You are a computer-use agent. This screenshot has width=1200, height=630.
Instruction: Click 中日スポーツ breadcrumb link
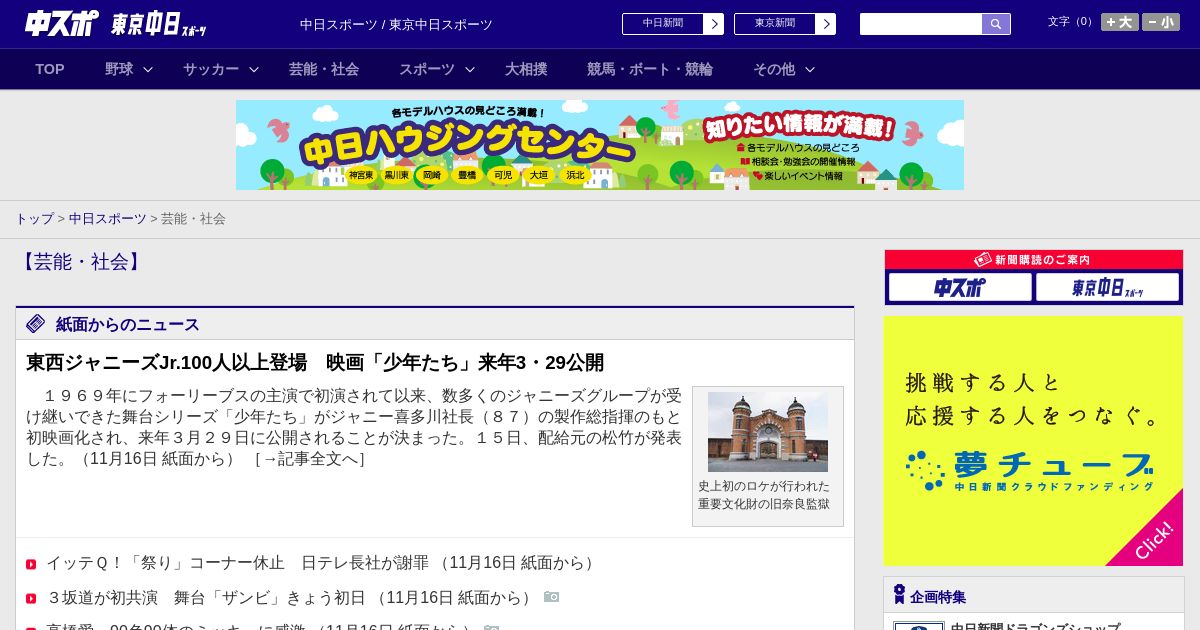click(x=108, y=219)
